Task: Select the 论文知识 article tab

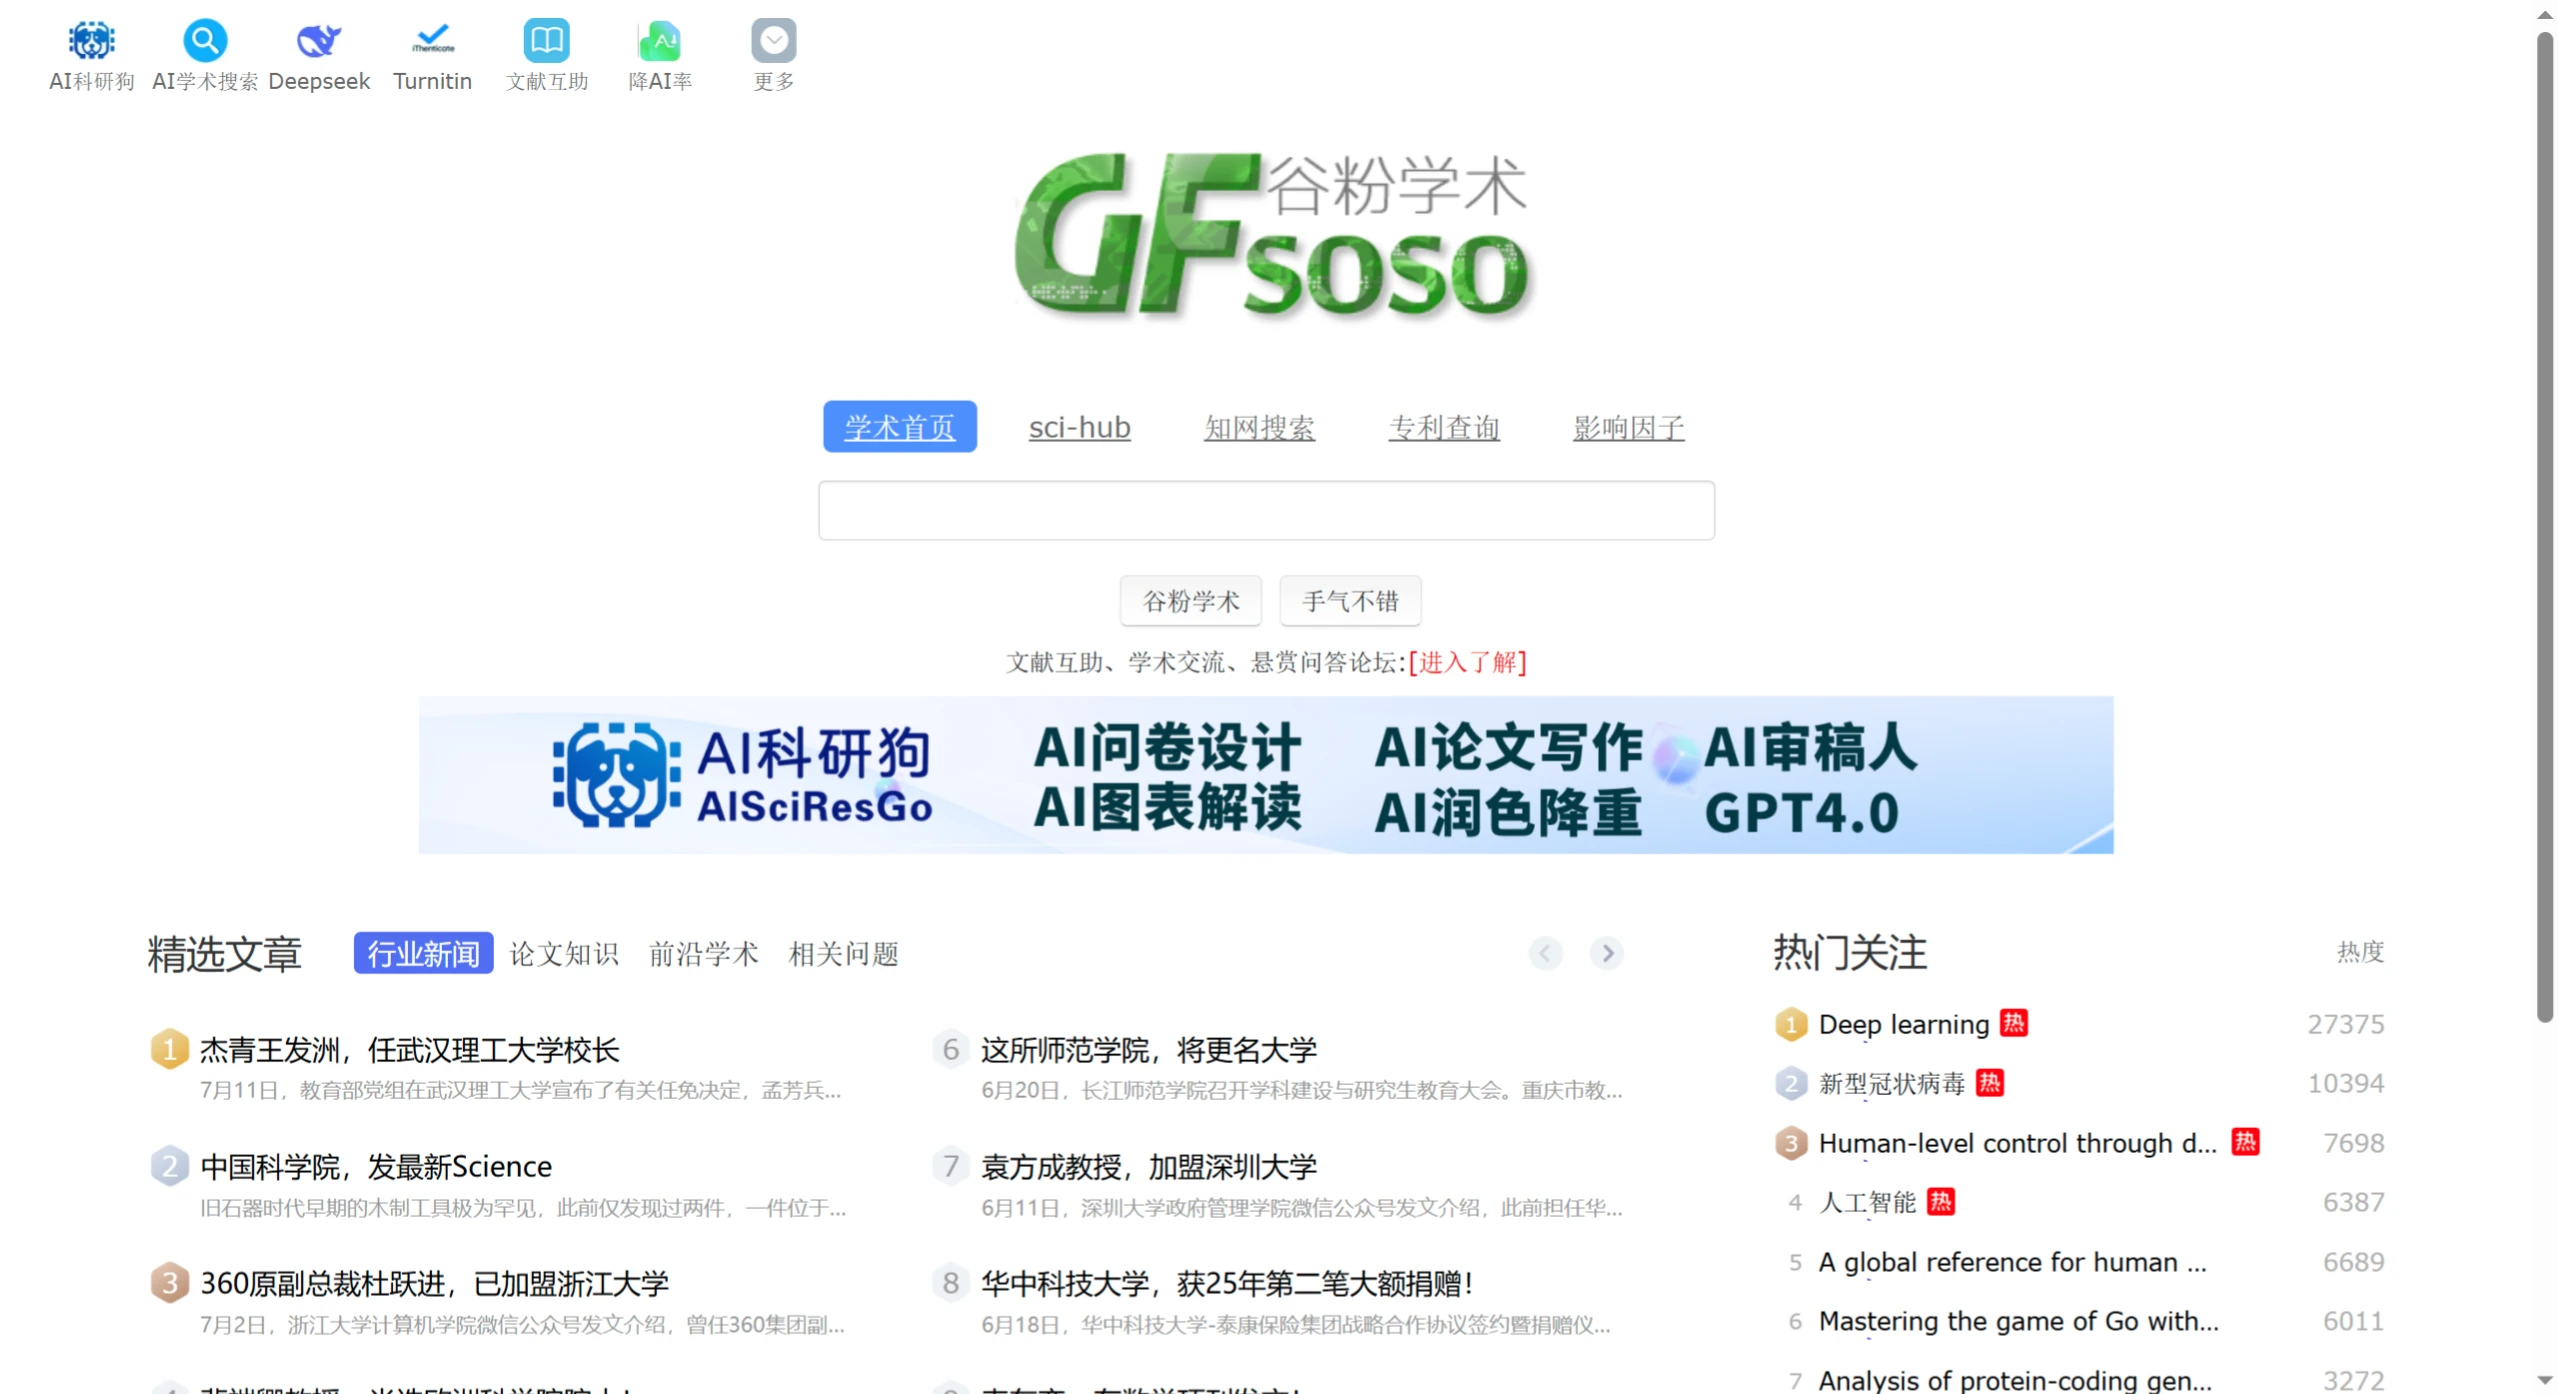Action: (x=564, y=953)
